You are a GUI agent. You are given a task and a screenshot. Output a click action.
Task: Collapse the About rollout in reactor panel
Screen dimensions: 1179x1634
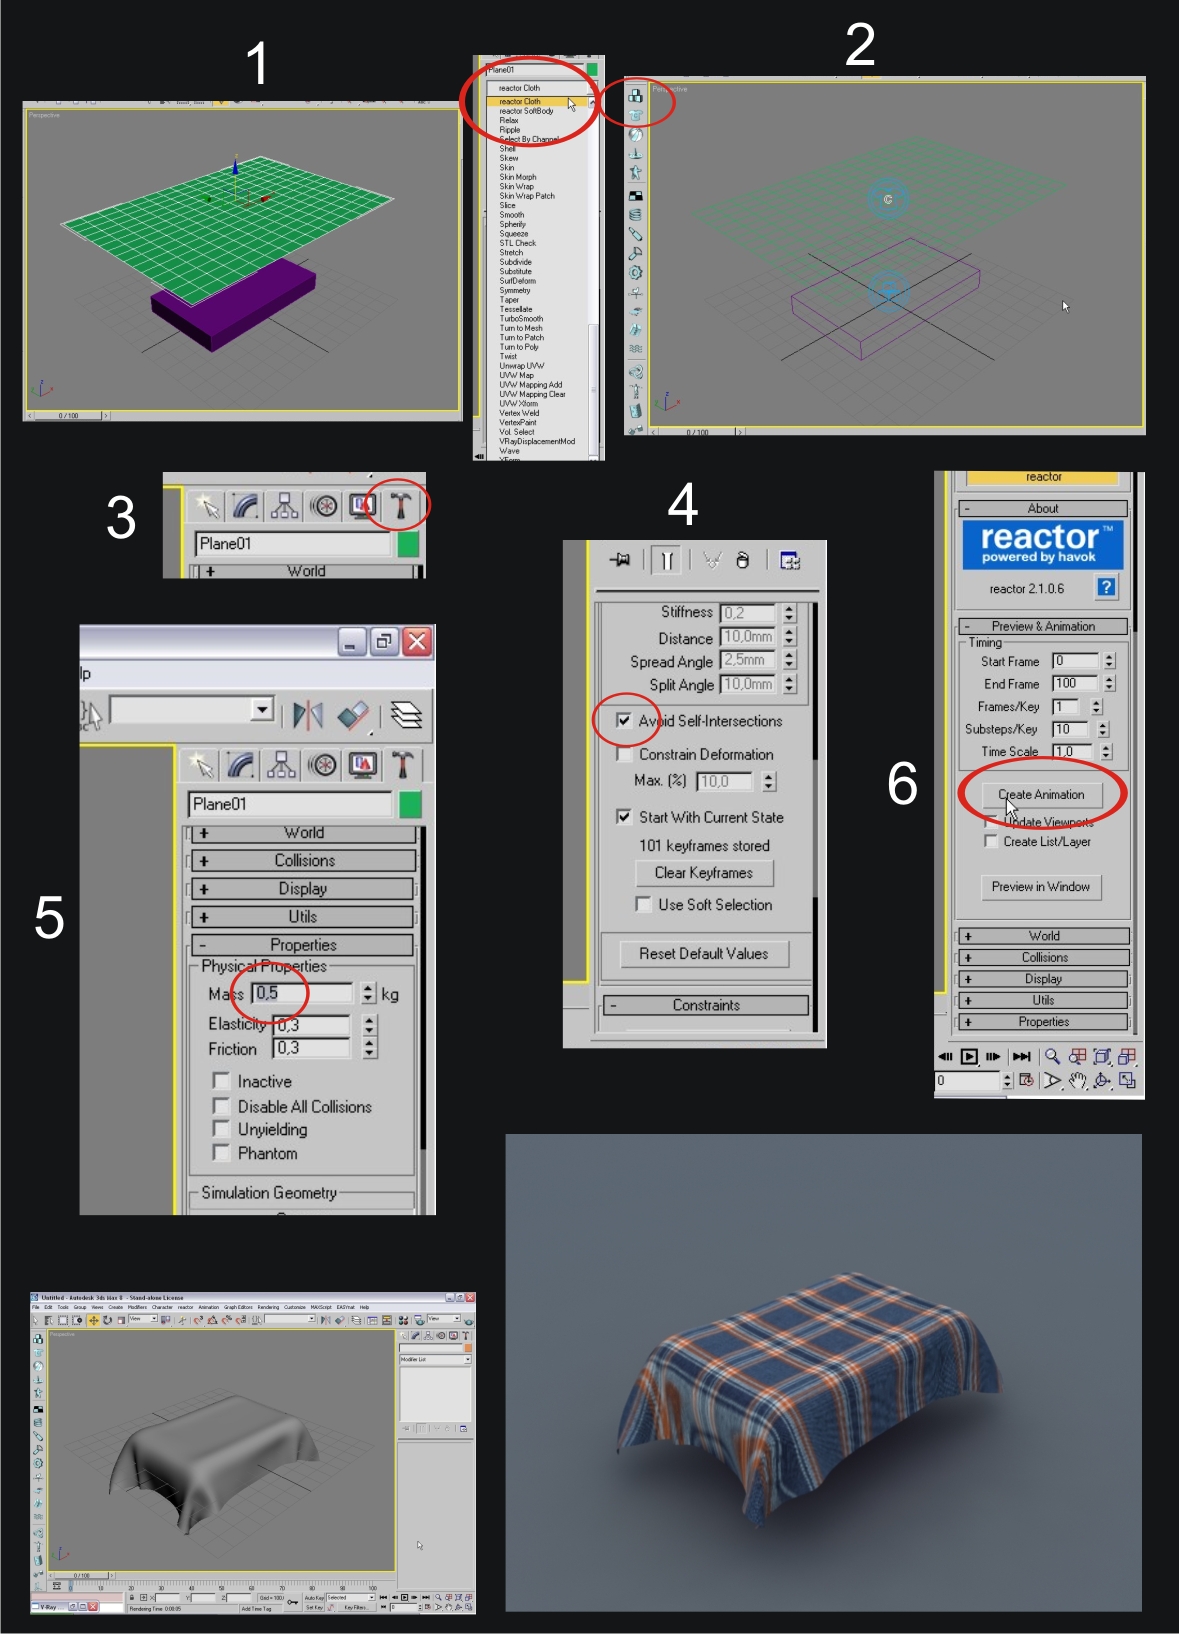point(1043,508)
